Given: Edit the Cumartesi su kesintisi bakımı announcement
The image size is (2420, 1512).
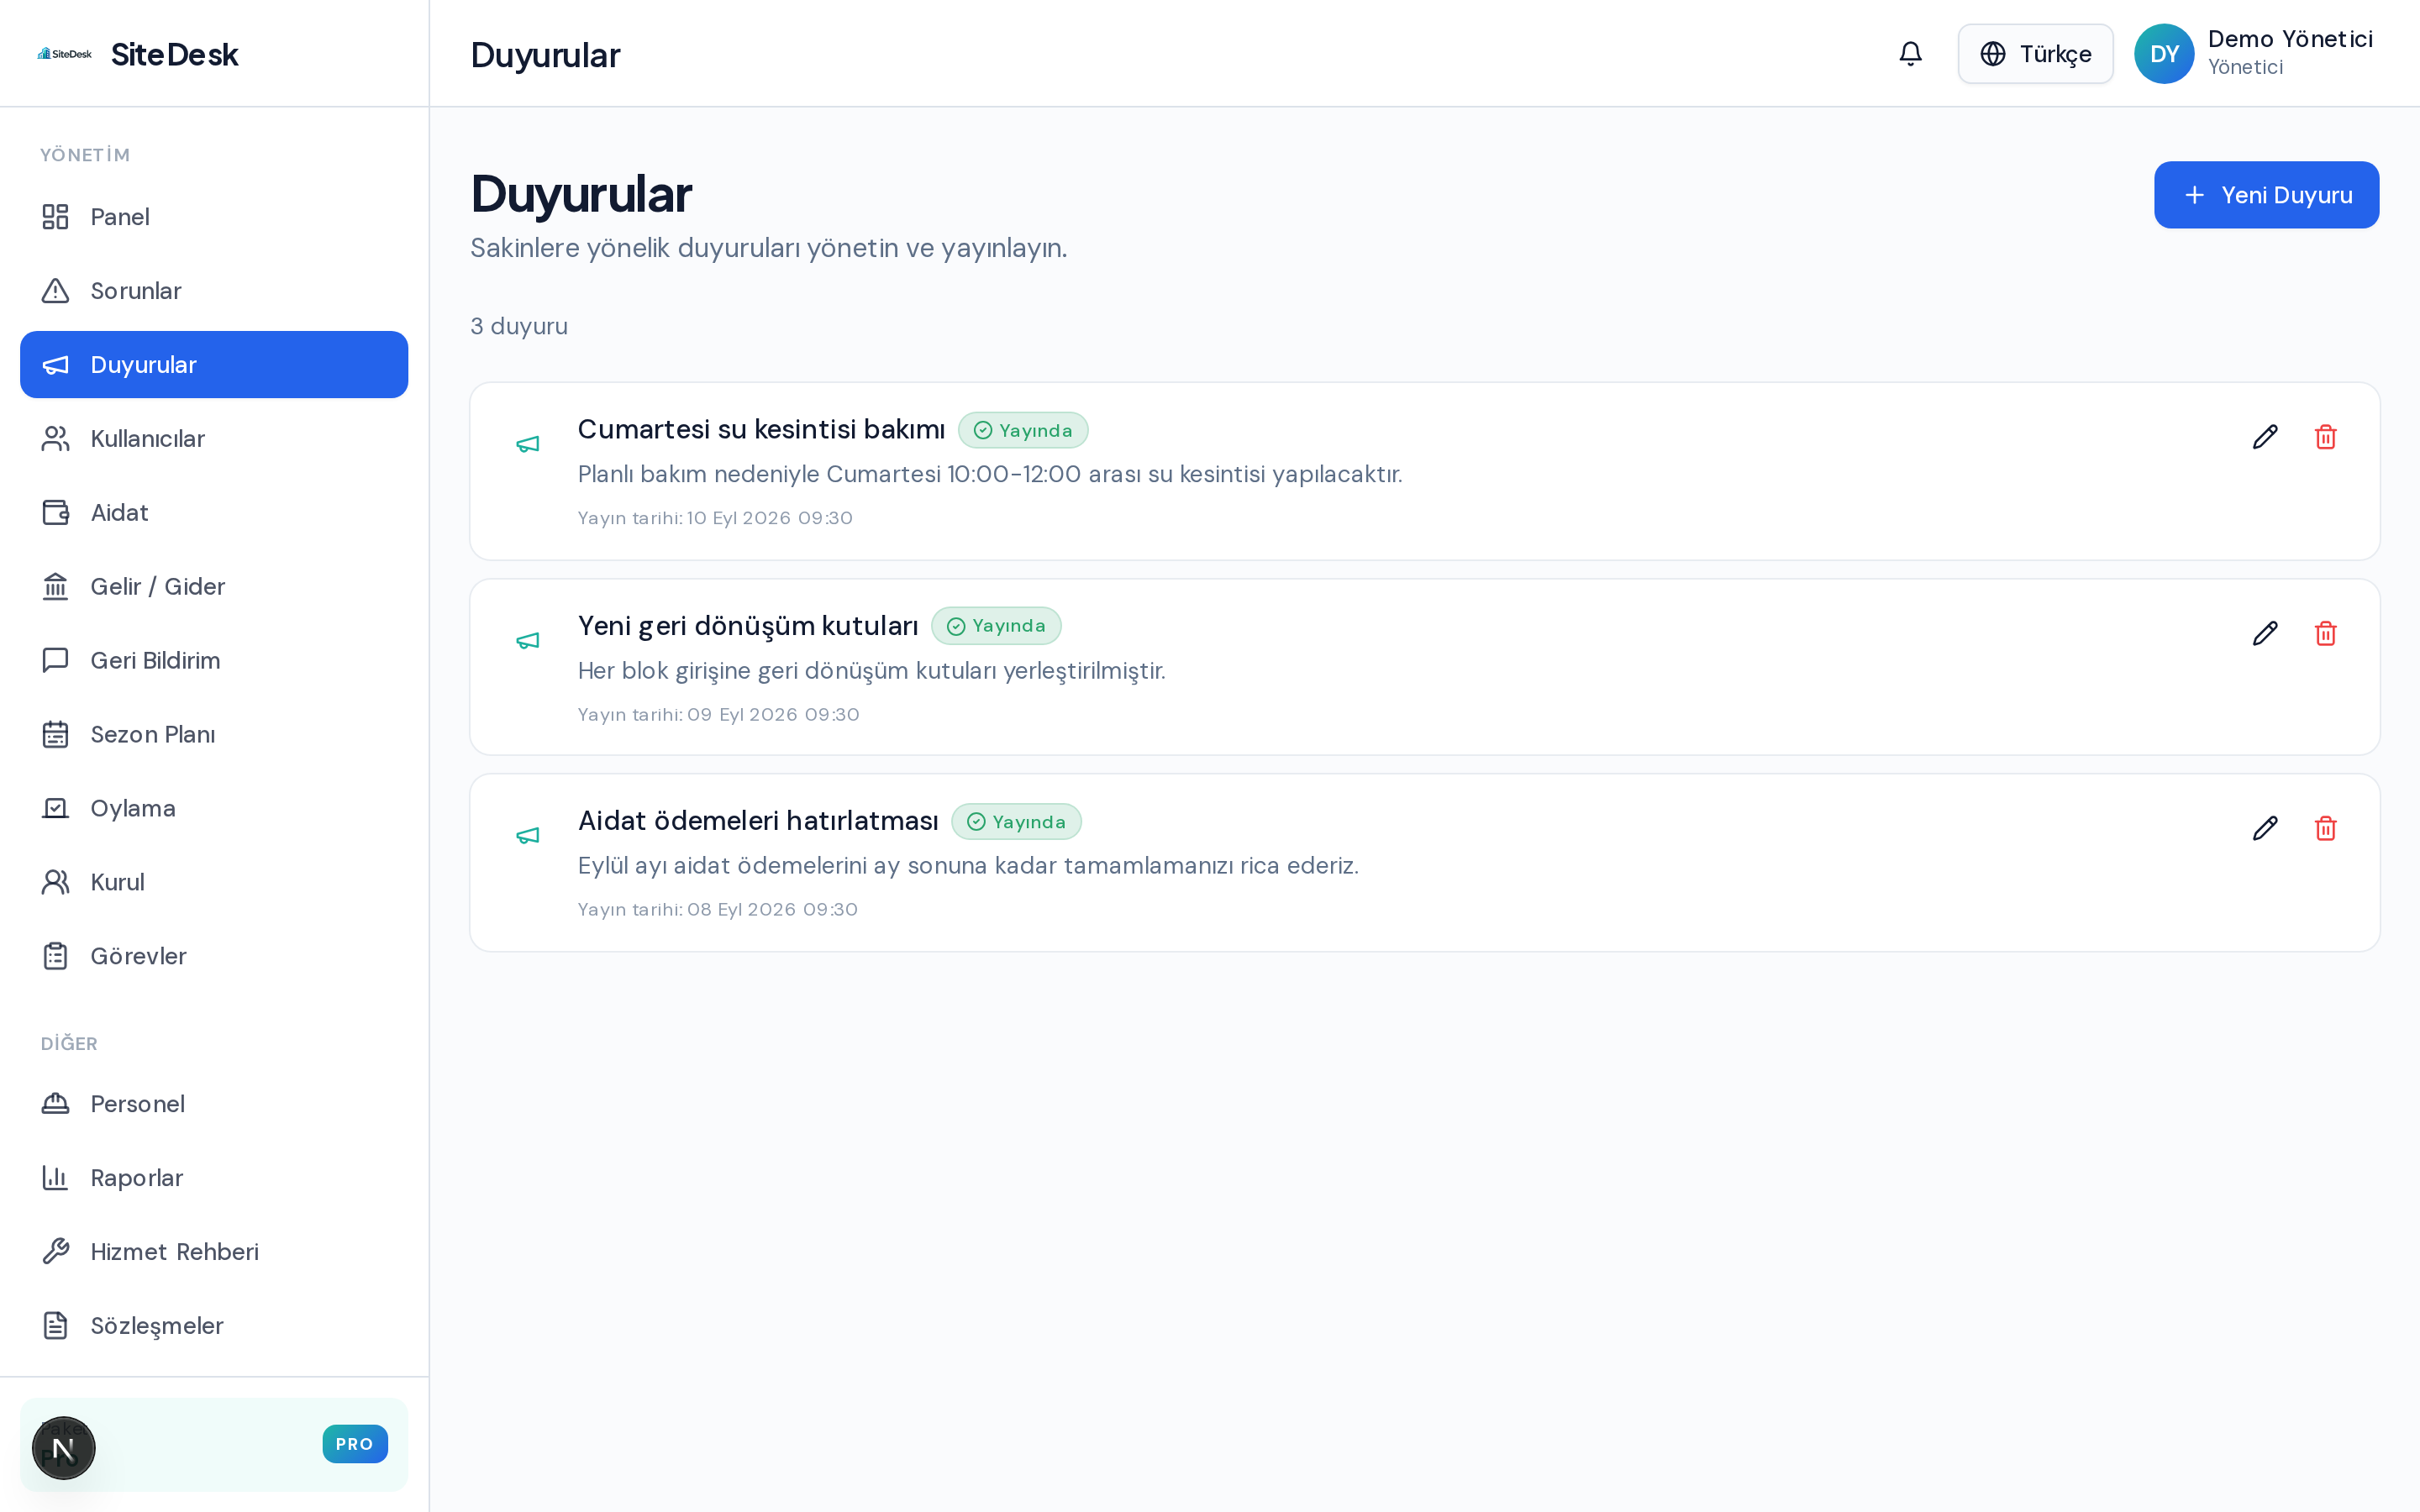Looking at the screenshot, I should [x=2265, y=437].
